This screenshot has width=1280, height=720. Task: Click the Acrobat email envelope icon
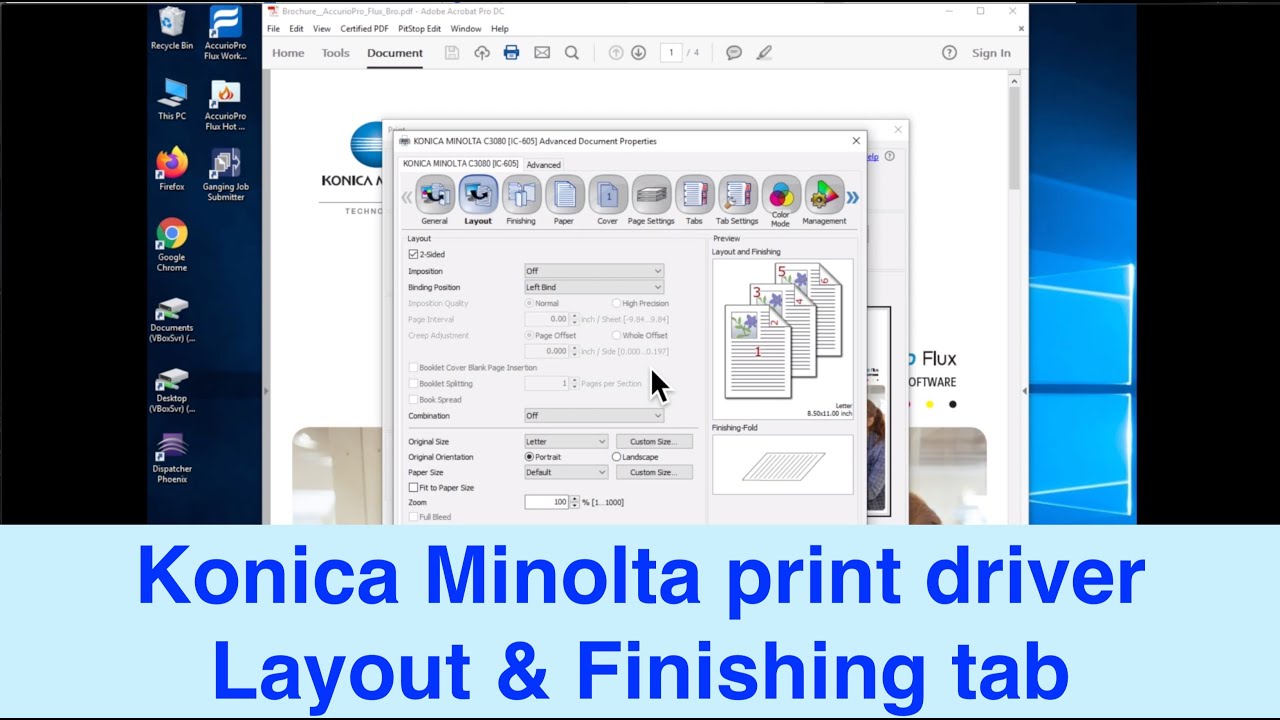(542, 53)
